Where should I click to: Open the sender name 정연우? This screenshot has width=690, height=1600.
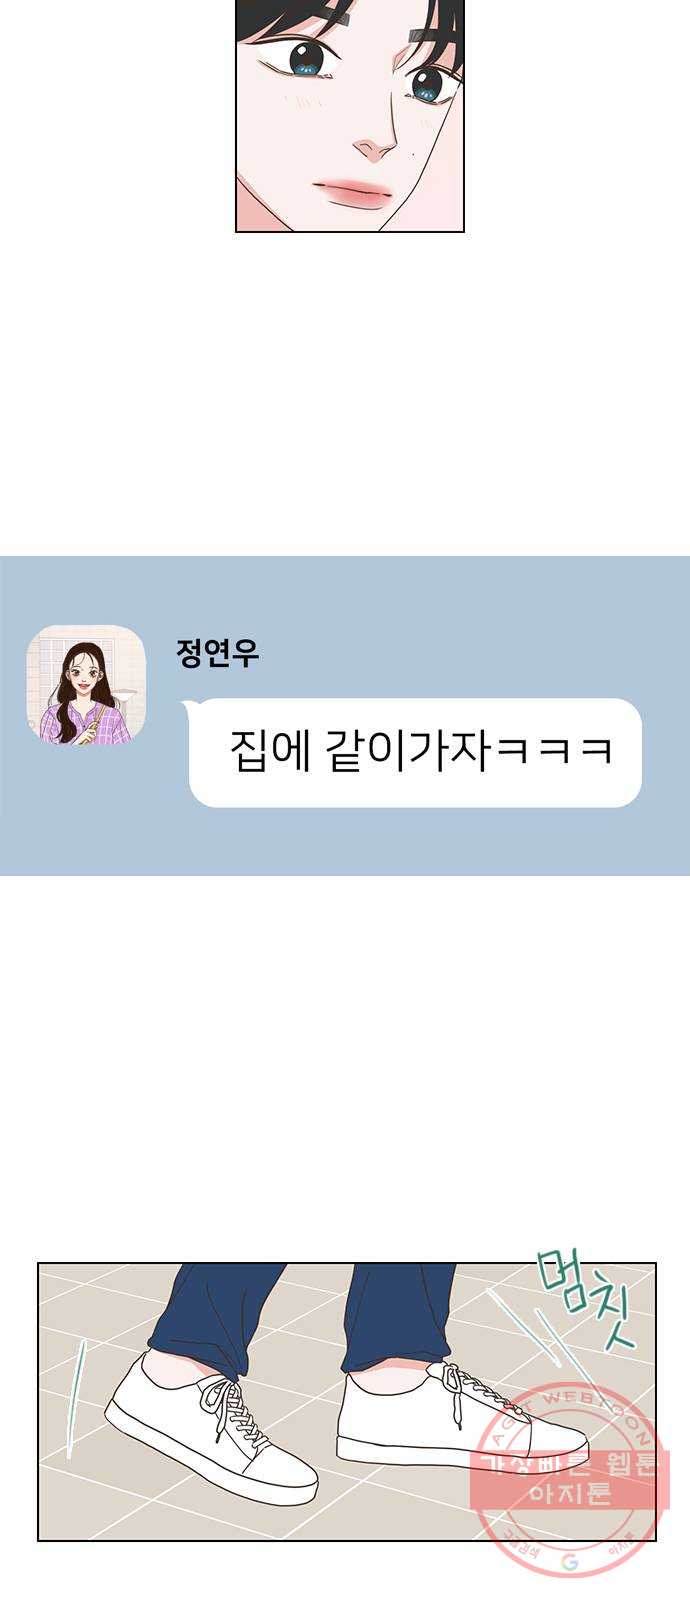(x=217, y=653)
